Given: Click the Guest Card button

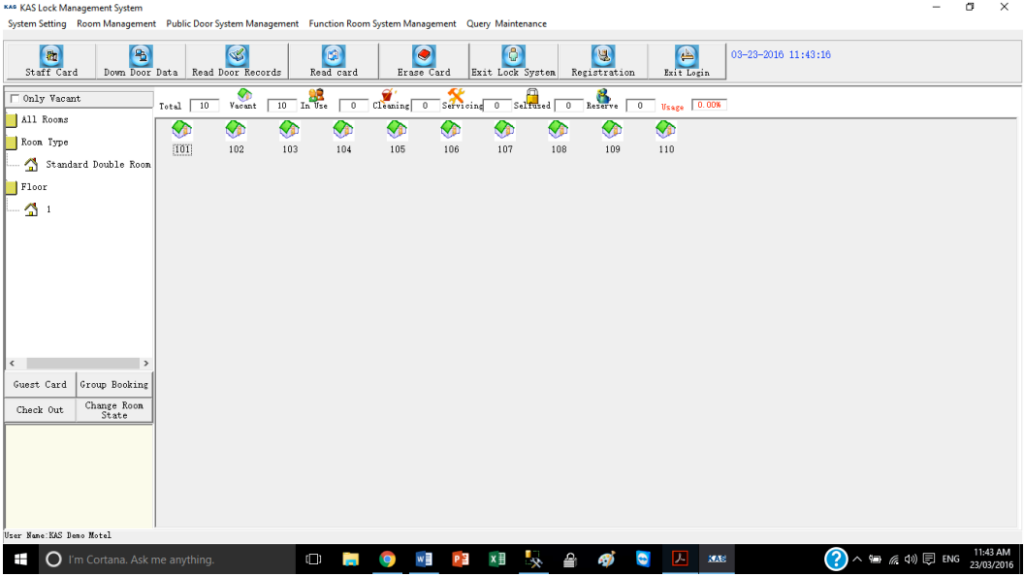Looking at the screenshot, I should click(x=40, y=385).
